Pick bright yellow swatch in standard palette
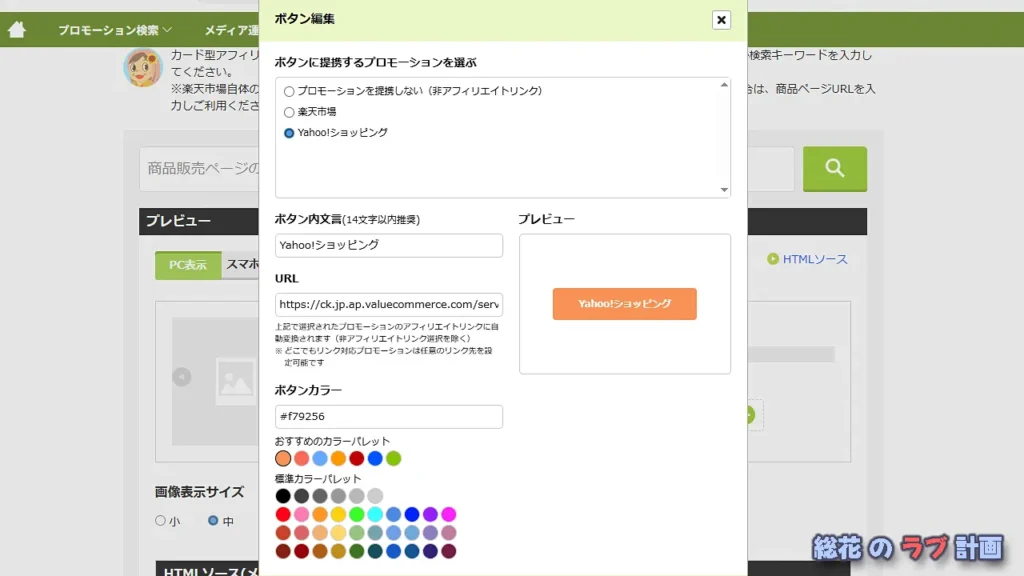Image resolution: width=1024 pixels, height=576 pixels. pyautogui.click(x=338, y=515)
